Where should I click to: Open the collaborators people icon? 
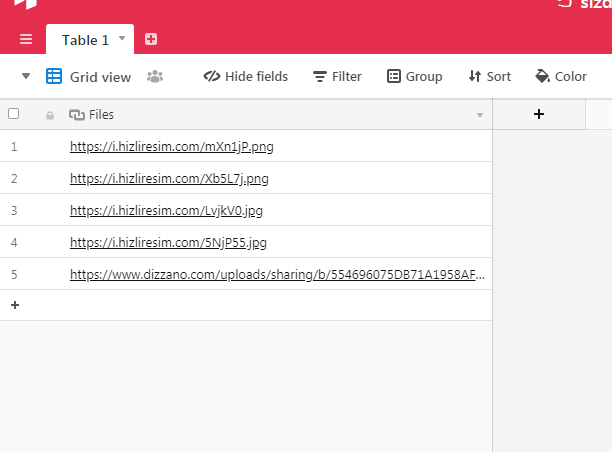(x=155, y=76)
